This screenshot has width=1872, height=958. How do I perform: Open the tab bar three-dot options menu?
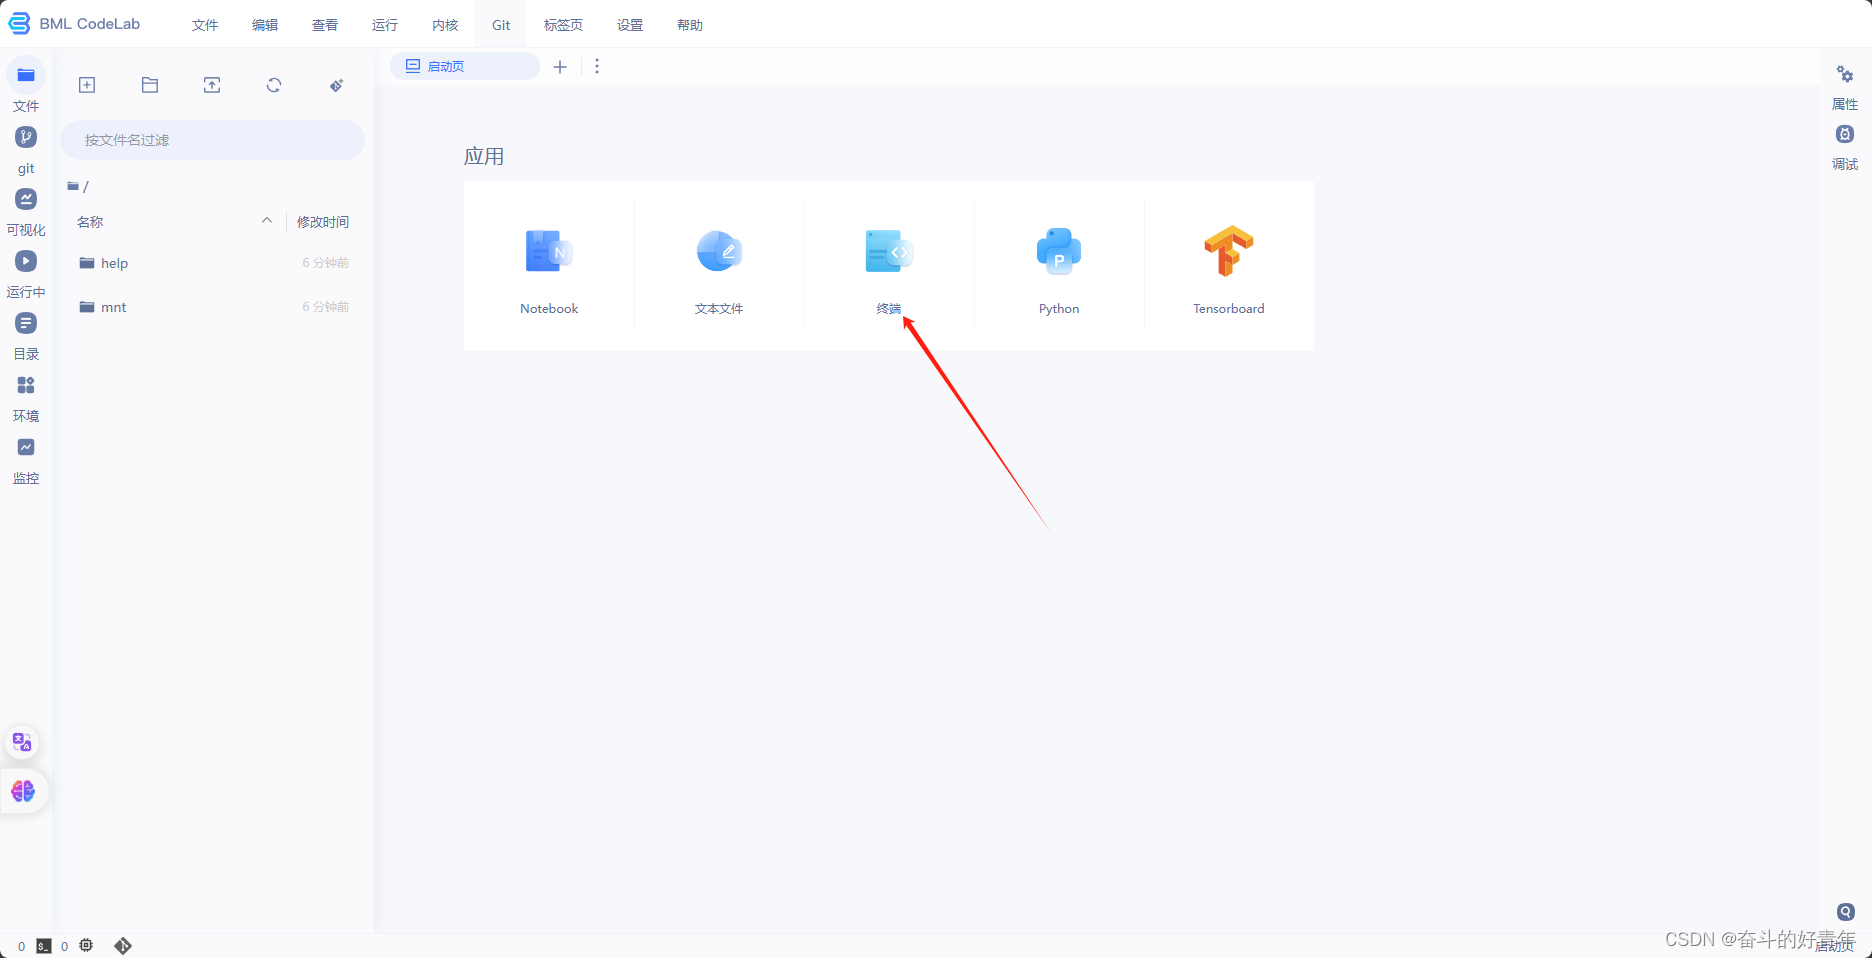coord(597,66)
